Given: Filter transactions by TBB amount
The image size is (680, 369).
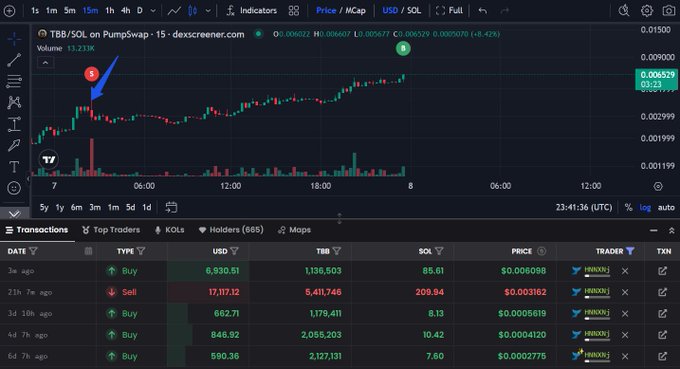Looking at the screenshot, I should click(337, 251).
